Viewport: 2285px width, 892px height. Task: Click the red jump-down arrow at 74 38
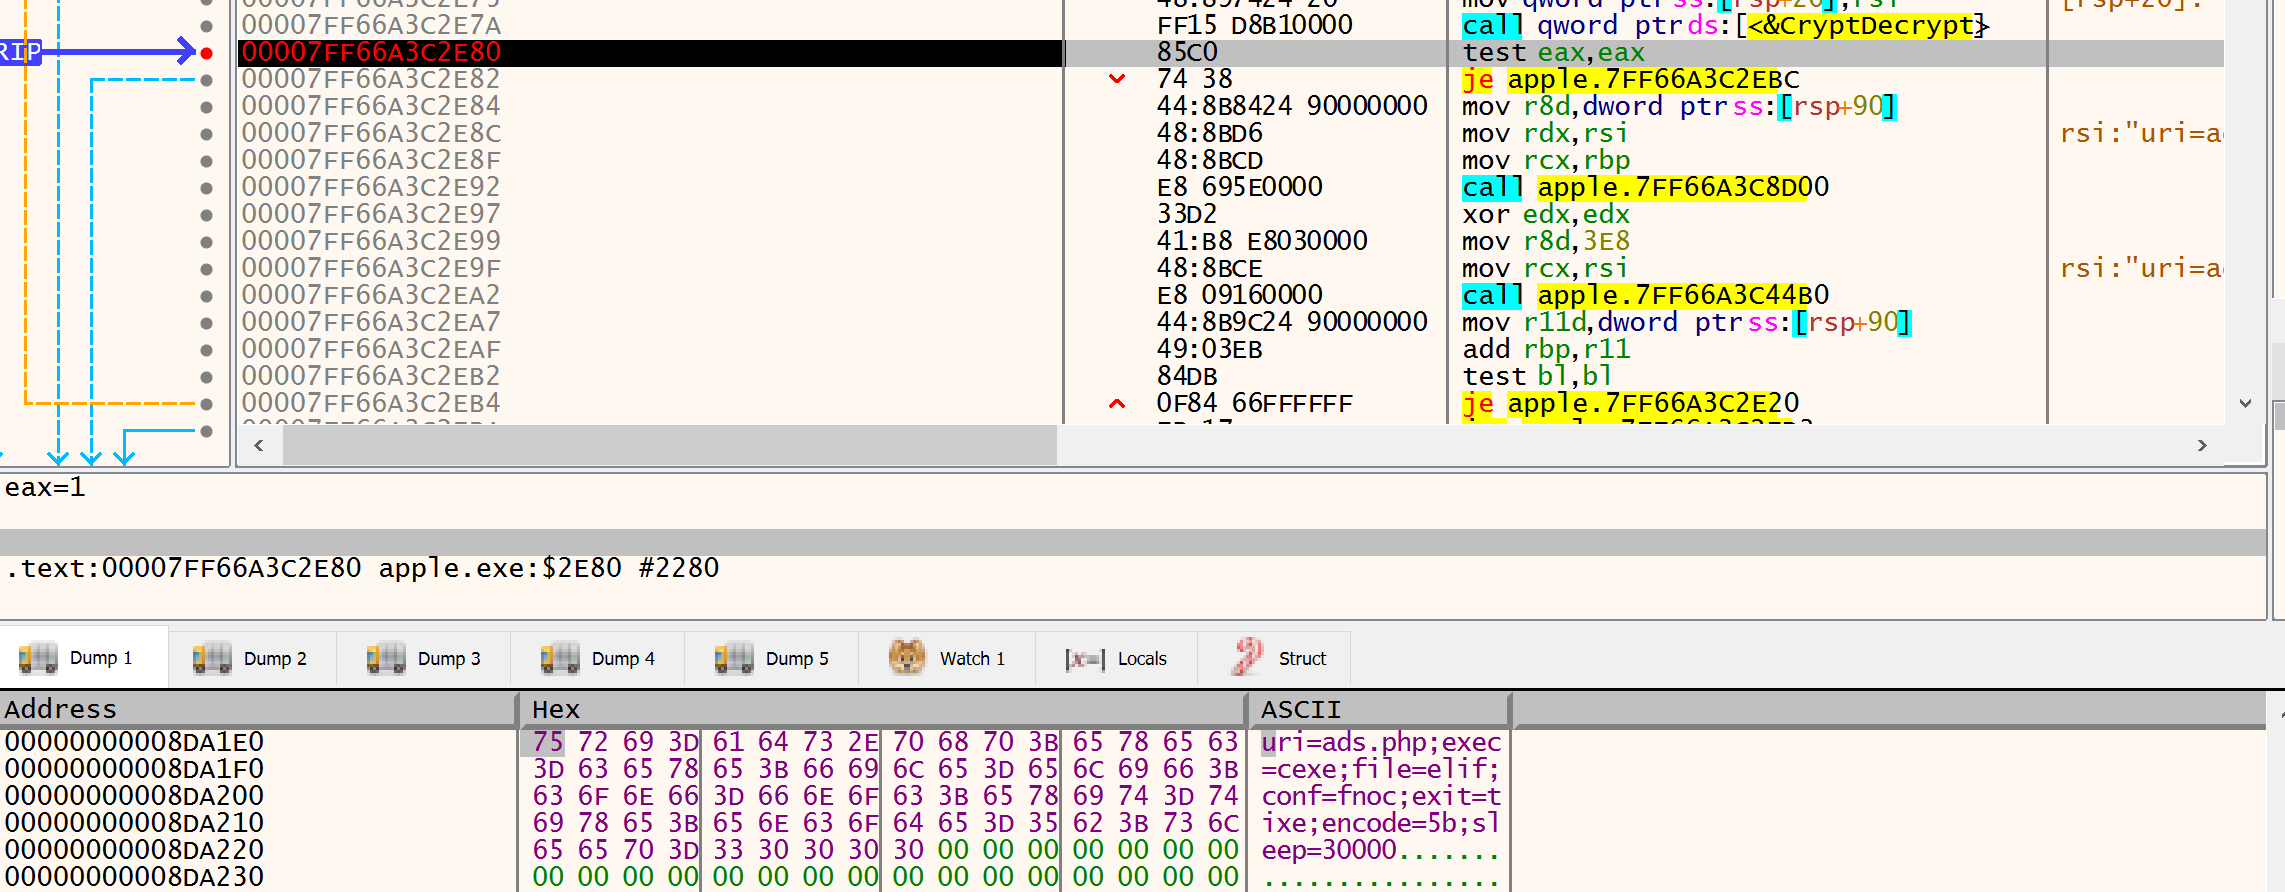point(1117,79)
